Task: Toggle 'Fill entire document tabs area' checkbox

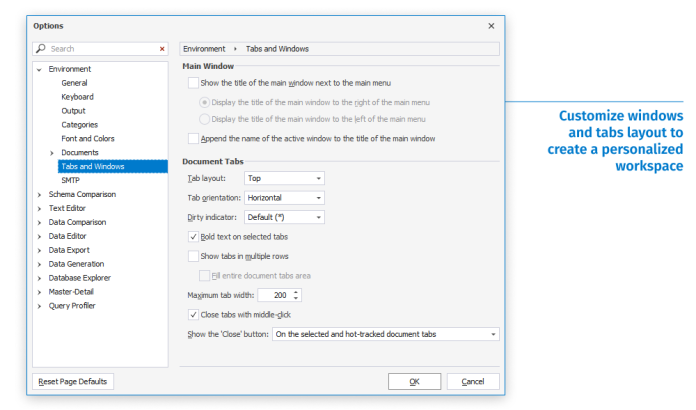Action: pyautogui.click(x=204, y=276)
